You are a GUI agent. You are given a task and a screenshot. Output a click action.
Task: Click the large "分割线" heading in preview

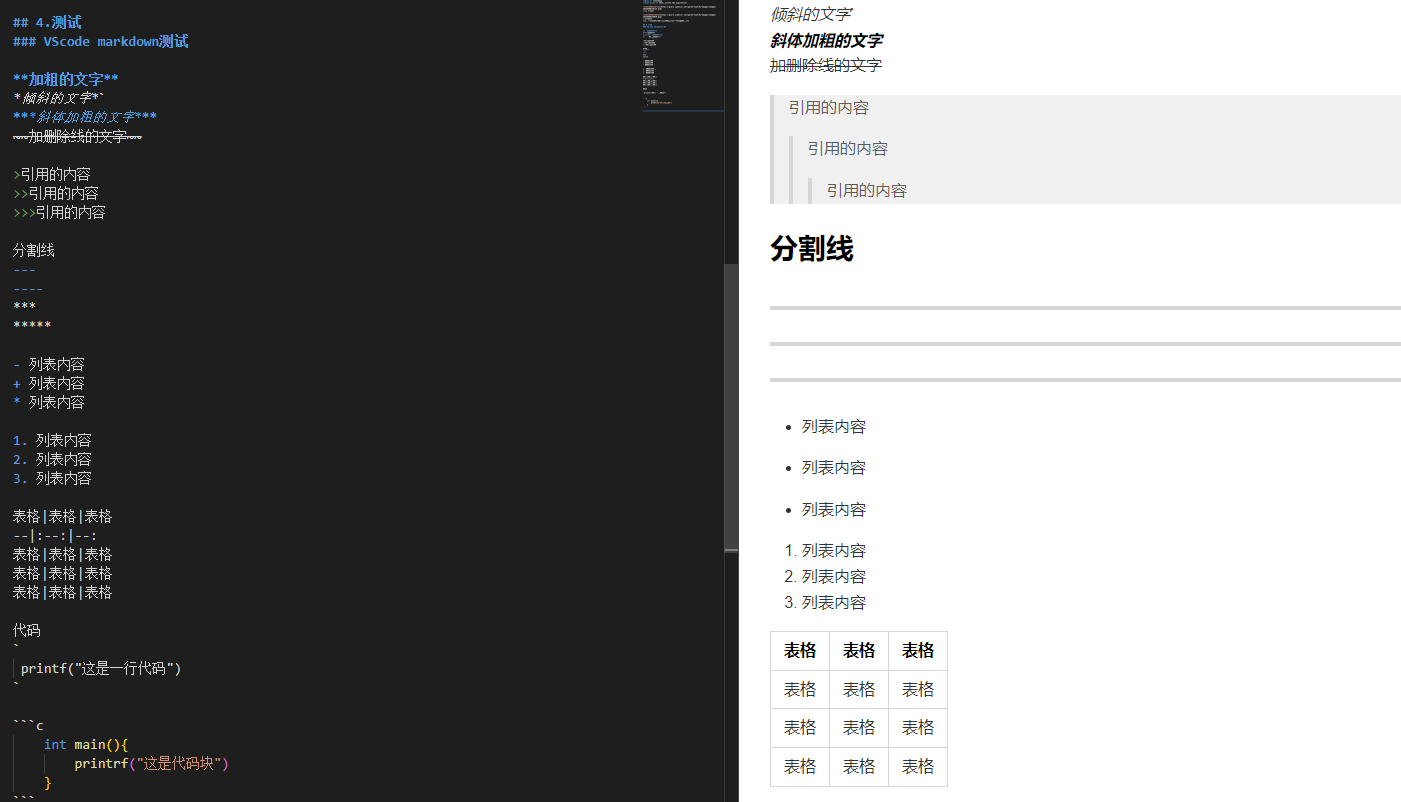coord(812,249)
